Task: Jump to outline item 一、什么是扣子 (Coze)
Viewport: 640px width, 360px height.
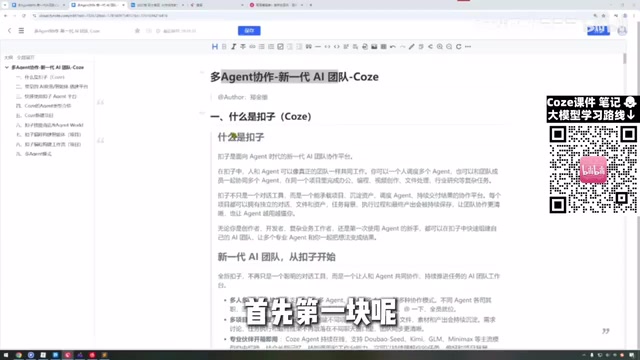Action: 40,77
